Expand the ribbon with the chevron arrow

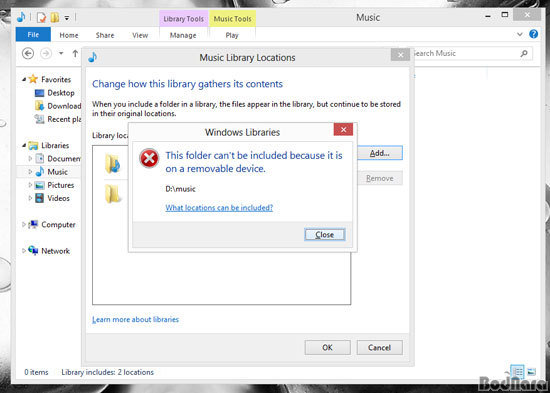coord(520,34)
